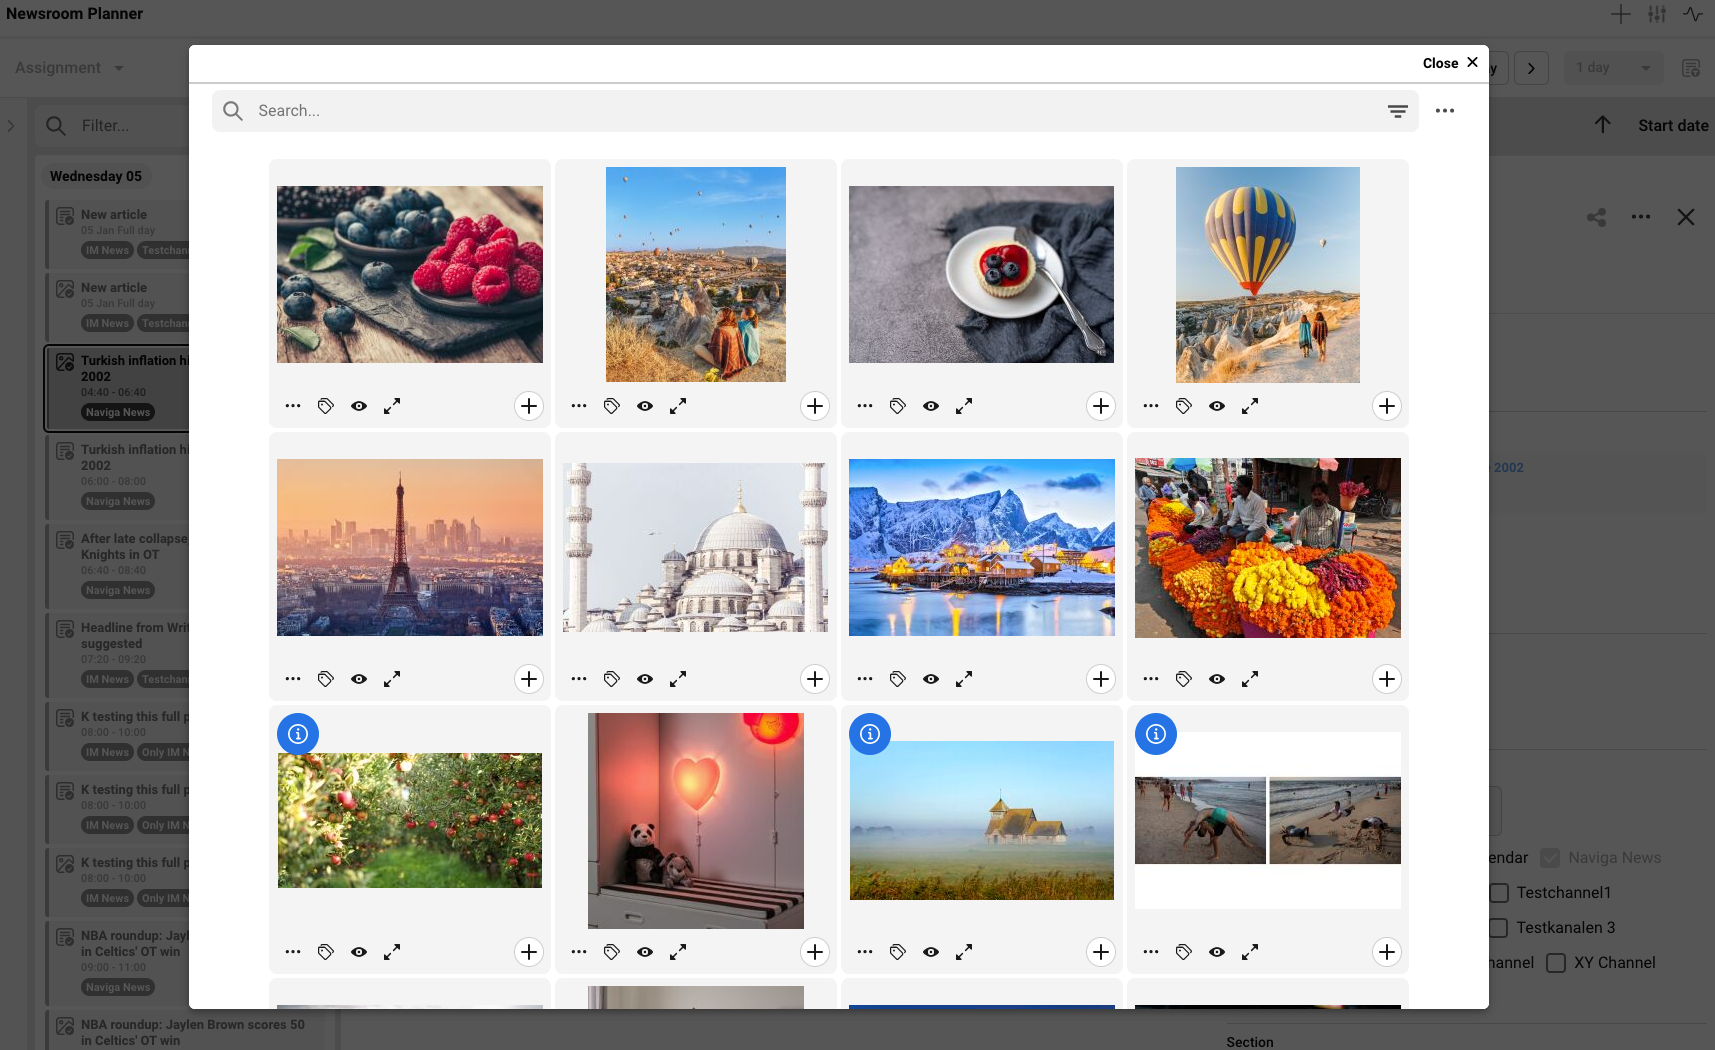
Task: Open the three-dot menu beside search bar
Action: click(x=1444, y=111)
